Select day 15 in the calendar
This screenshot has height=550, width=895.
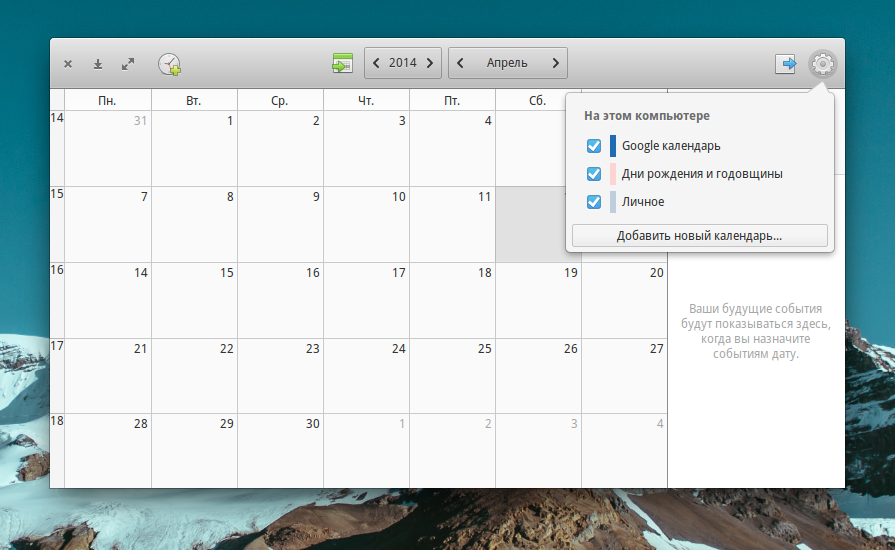point(194,301)
